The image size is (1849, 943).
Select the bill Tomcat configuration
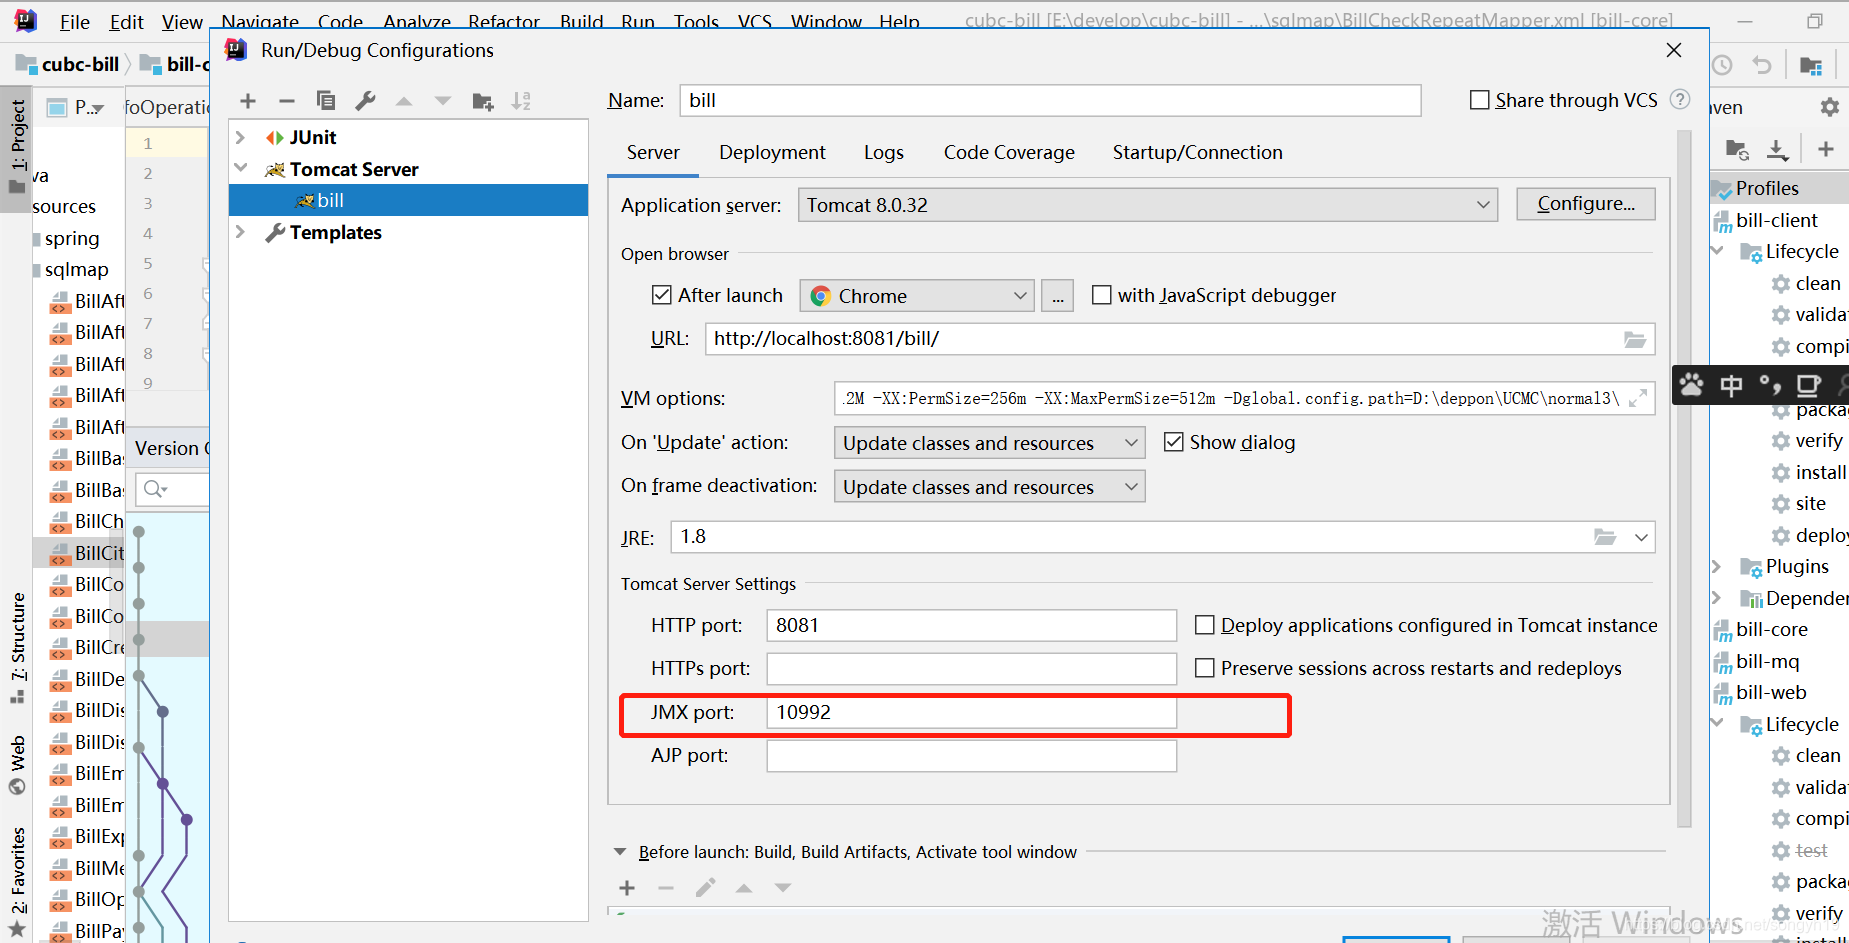[408, 200]
